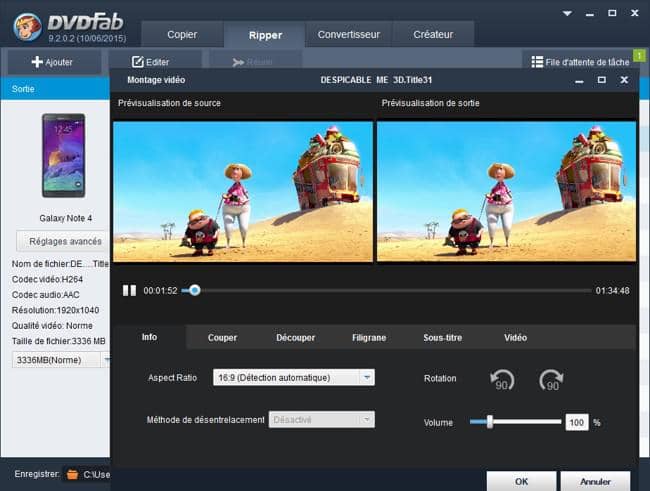Screen dimensions: 650x491
Task: Select the Ripper module tab
Action: (265, 35)
